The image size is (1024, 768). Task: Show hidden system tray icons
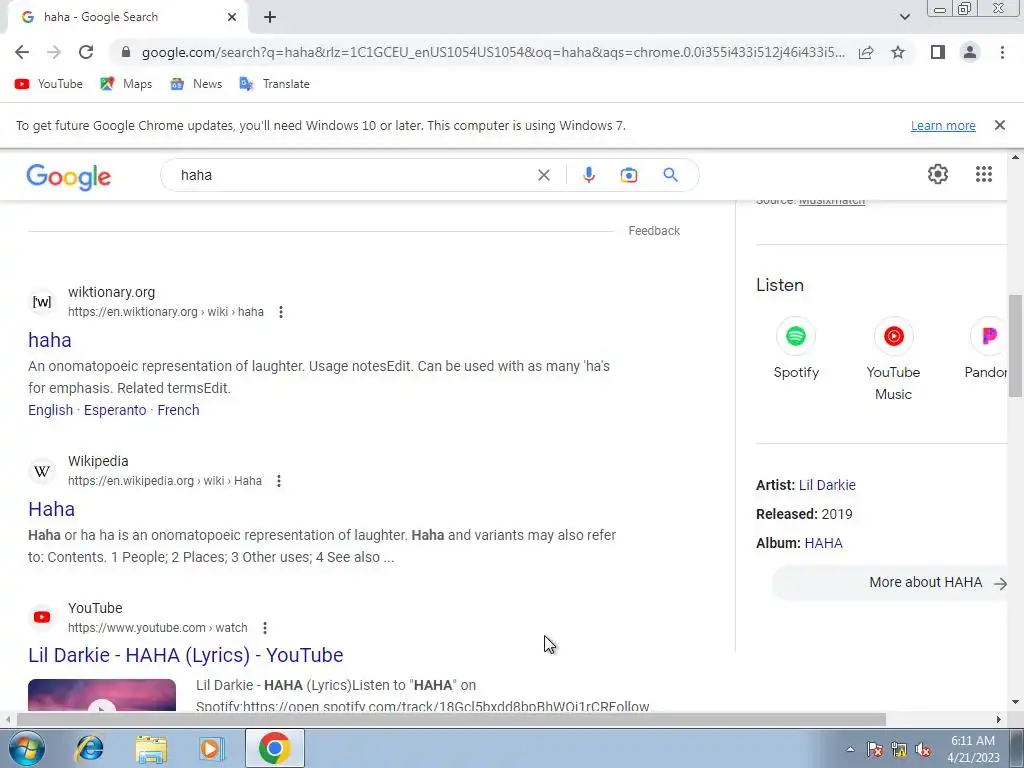pyautogui.click(x=850, y=749)
